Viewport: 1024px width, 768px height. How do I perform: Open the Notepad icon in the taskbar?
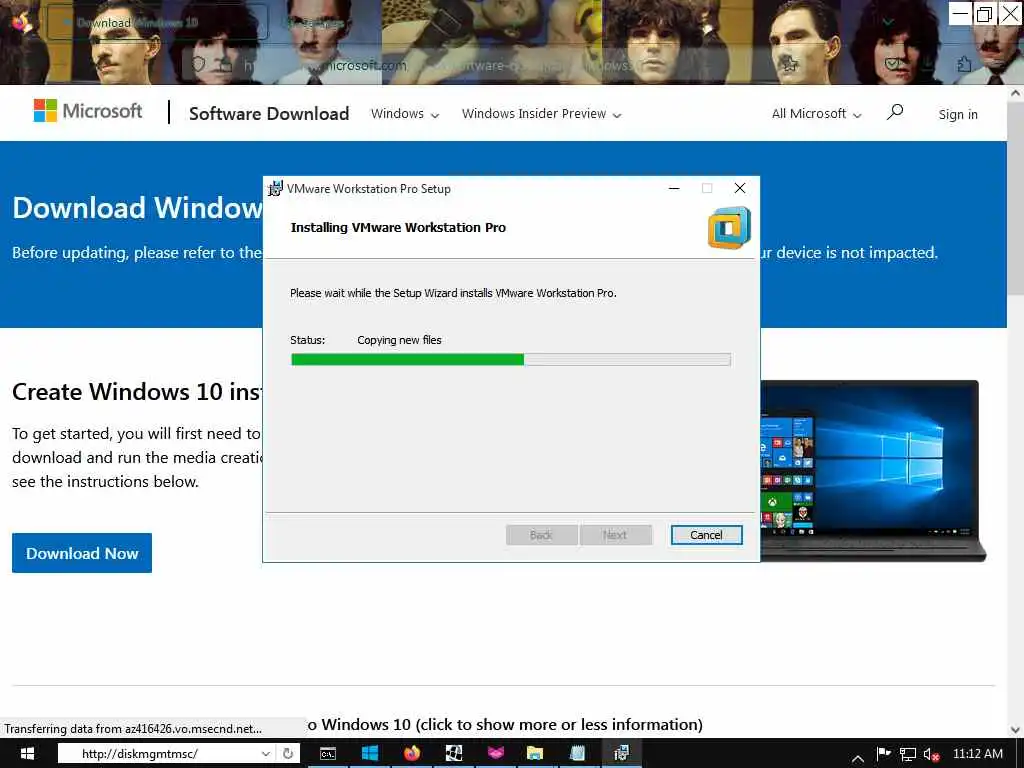tap(577, 754)
